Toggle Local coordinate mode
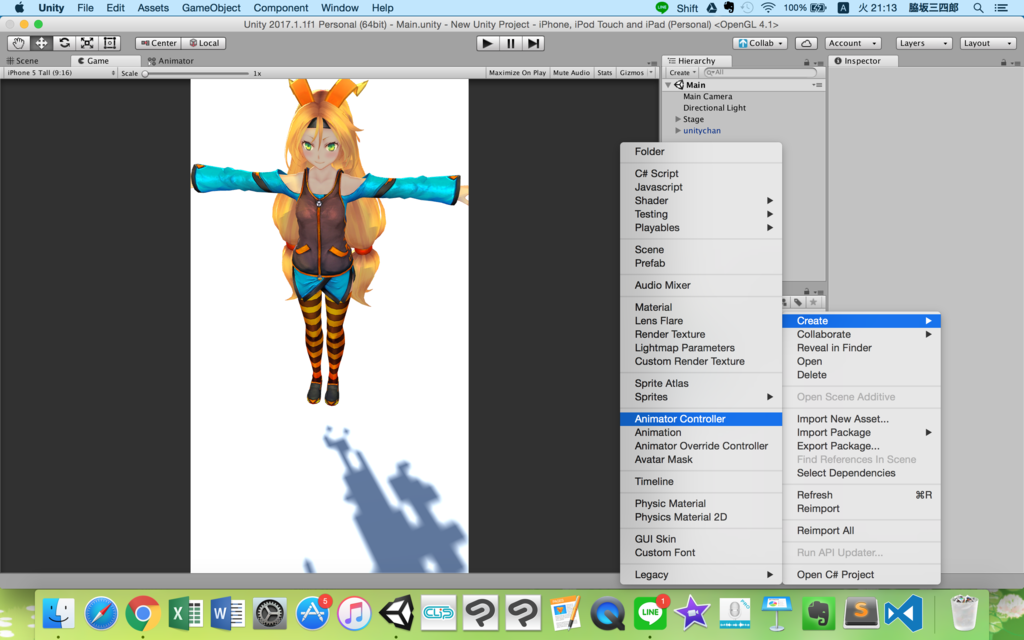 coord(204,43)
